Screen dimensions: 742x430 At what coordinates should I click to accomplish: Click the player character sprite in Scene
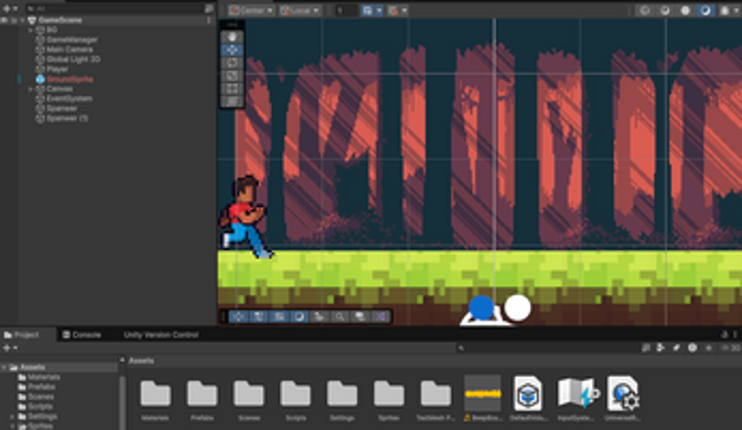coord(245,217)
